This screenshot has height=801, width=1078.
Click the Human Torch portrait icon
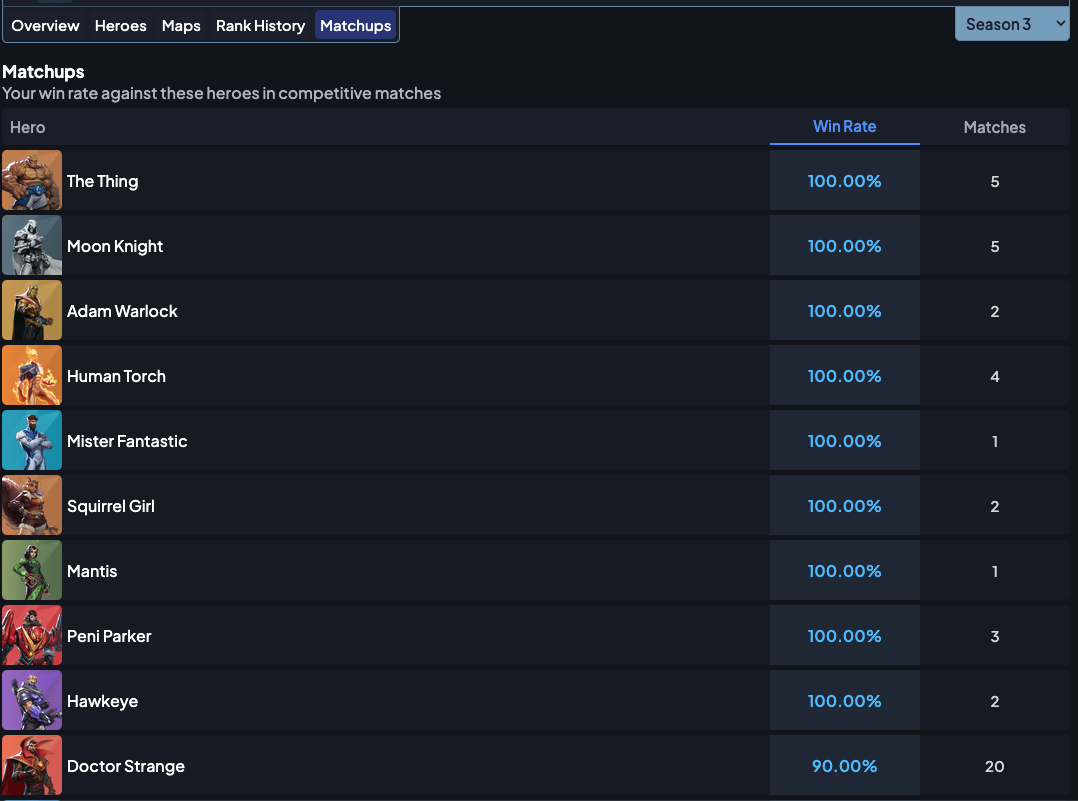[x=32, y=375]
